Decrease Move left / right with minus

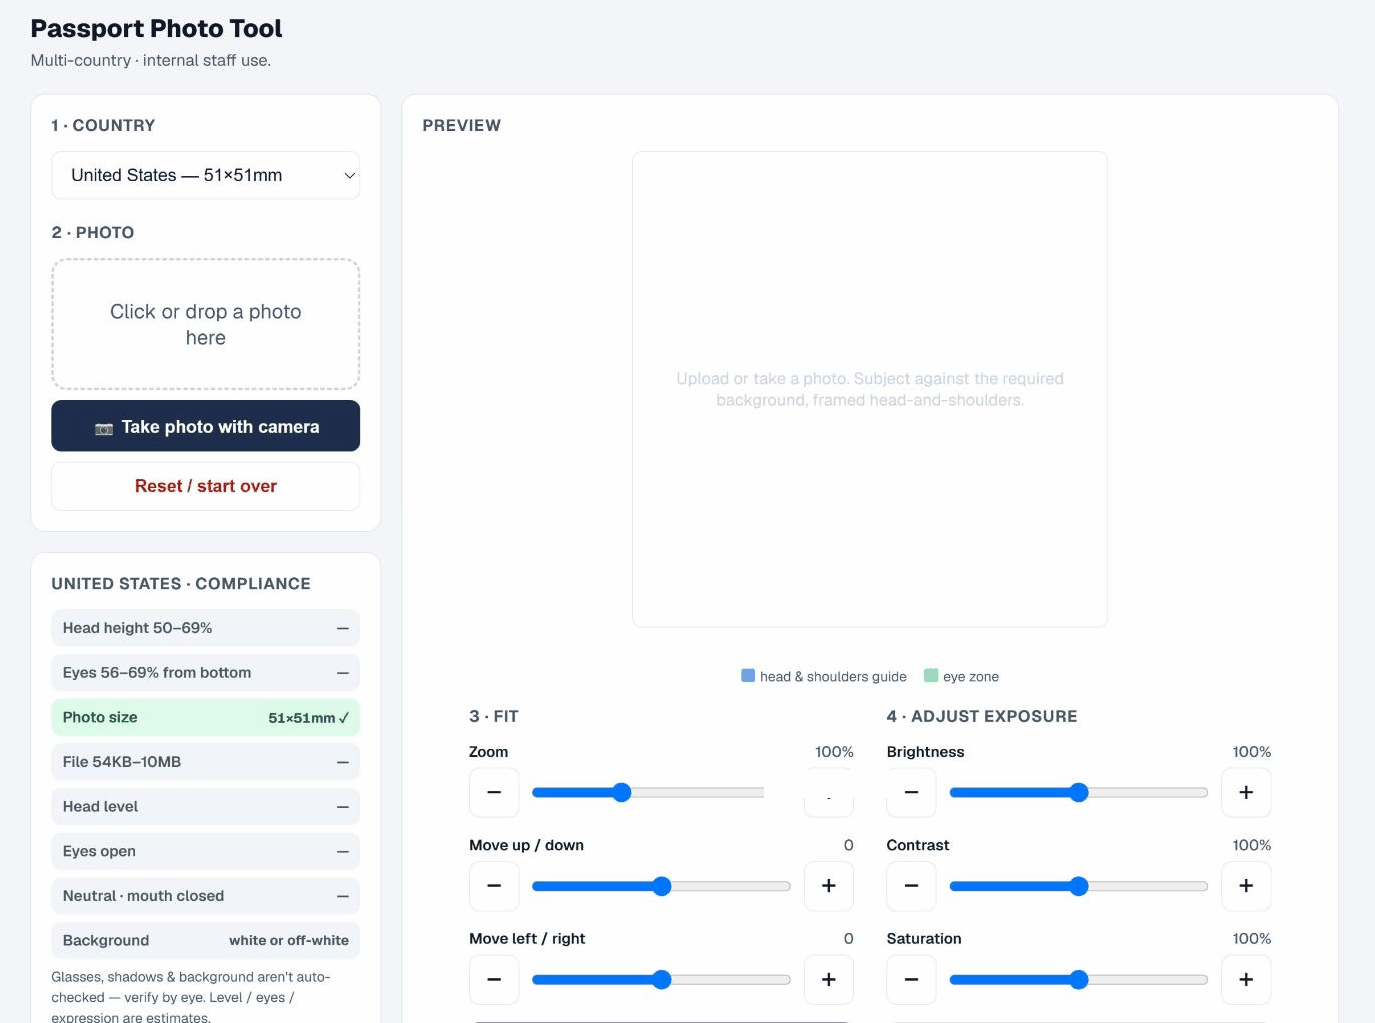(494, 980)
